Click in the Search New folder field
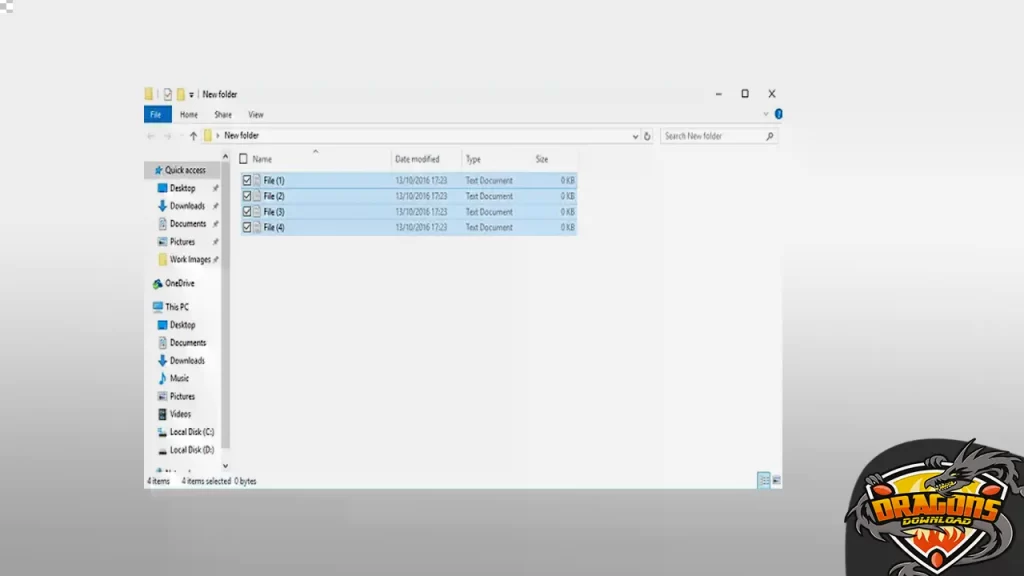This screenshot has height=576, width=1024. pos(712,136)
